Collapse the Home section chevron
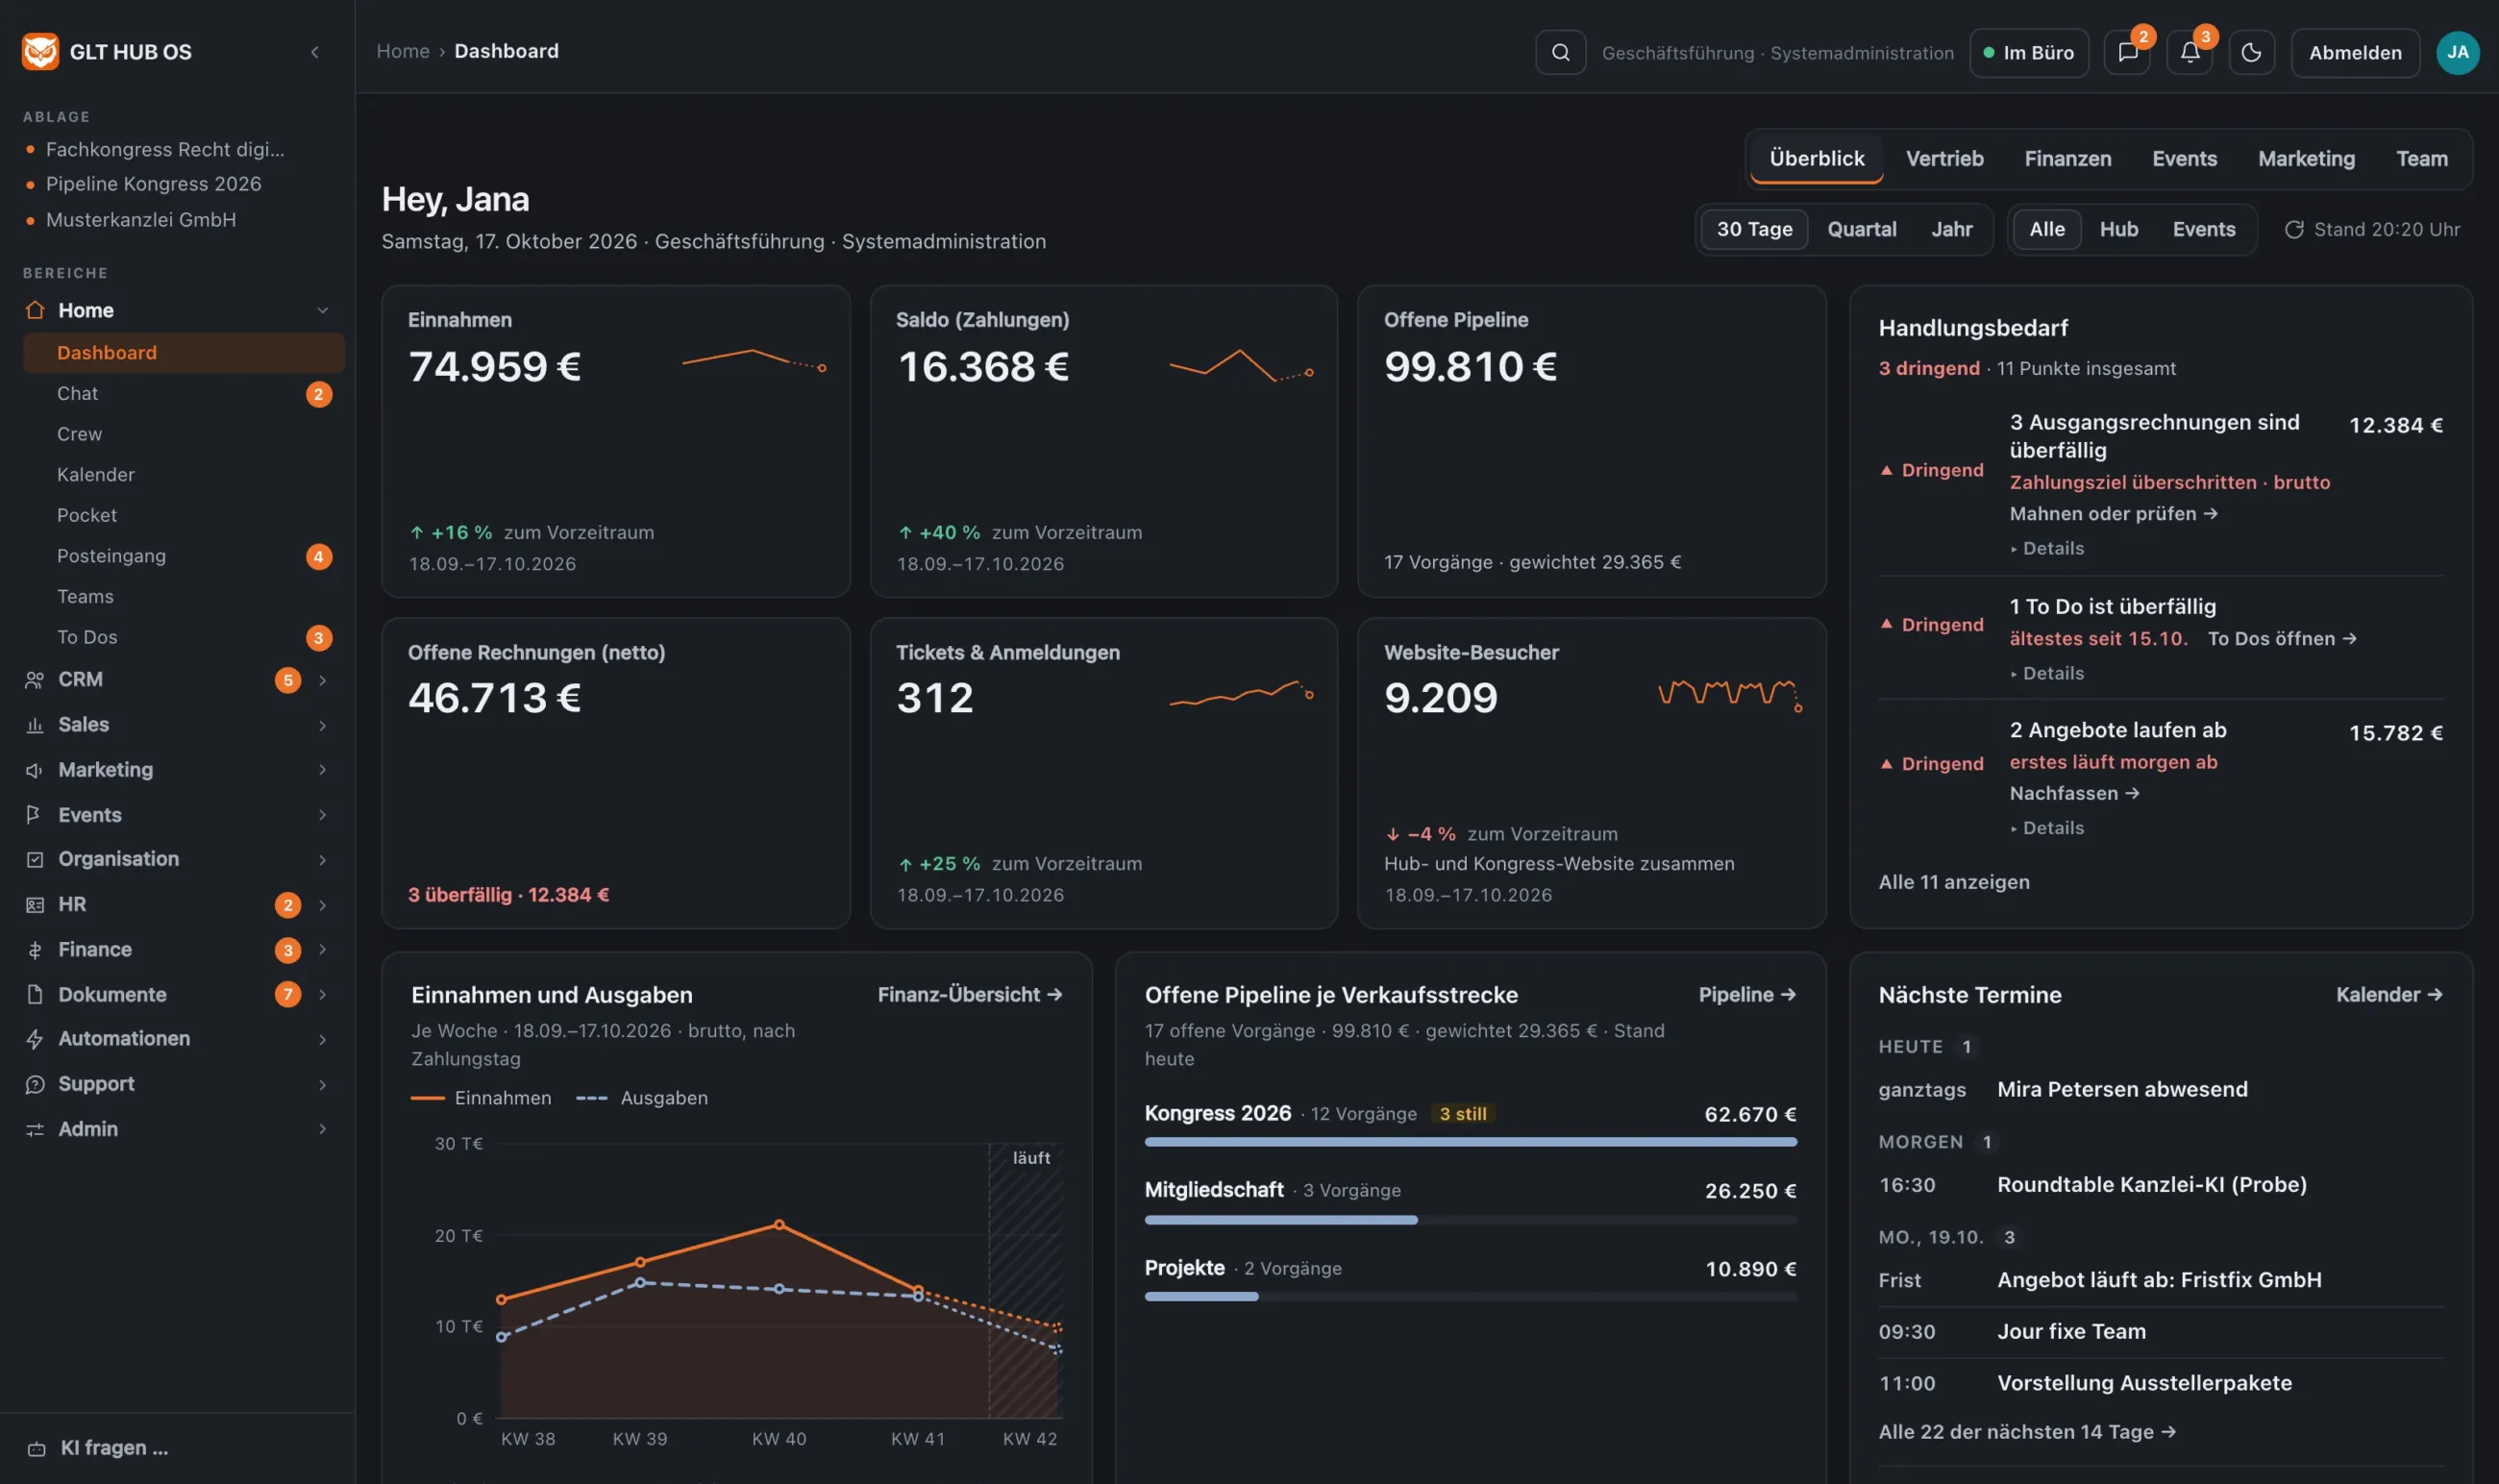 (322, 310)
